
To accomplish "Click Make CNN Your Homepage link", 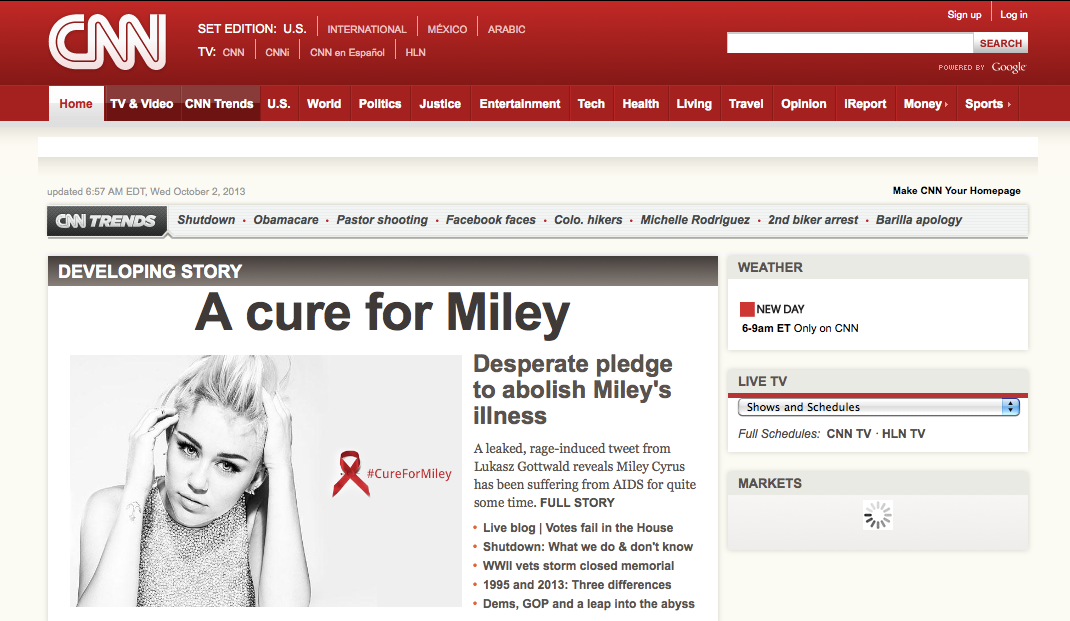I will (x=957, y=191).
